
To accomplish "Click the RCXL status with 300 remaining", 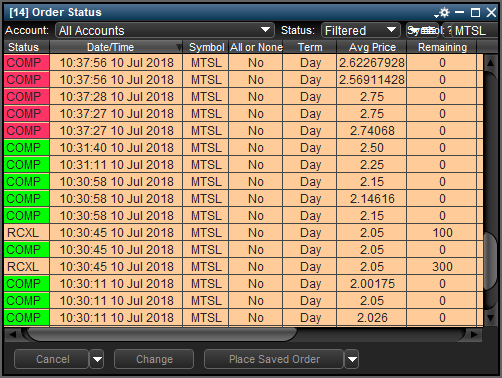I will (26, 266).
